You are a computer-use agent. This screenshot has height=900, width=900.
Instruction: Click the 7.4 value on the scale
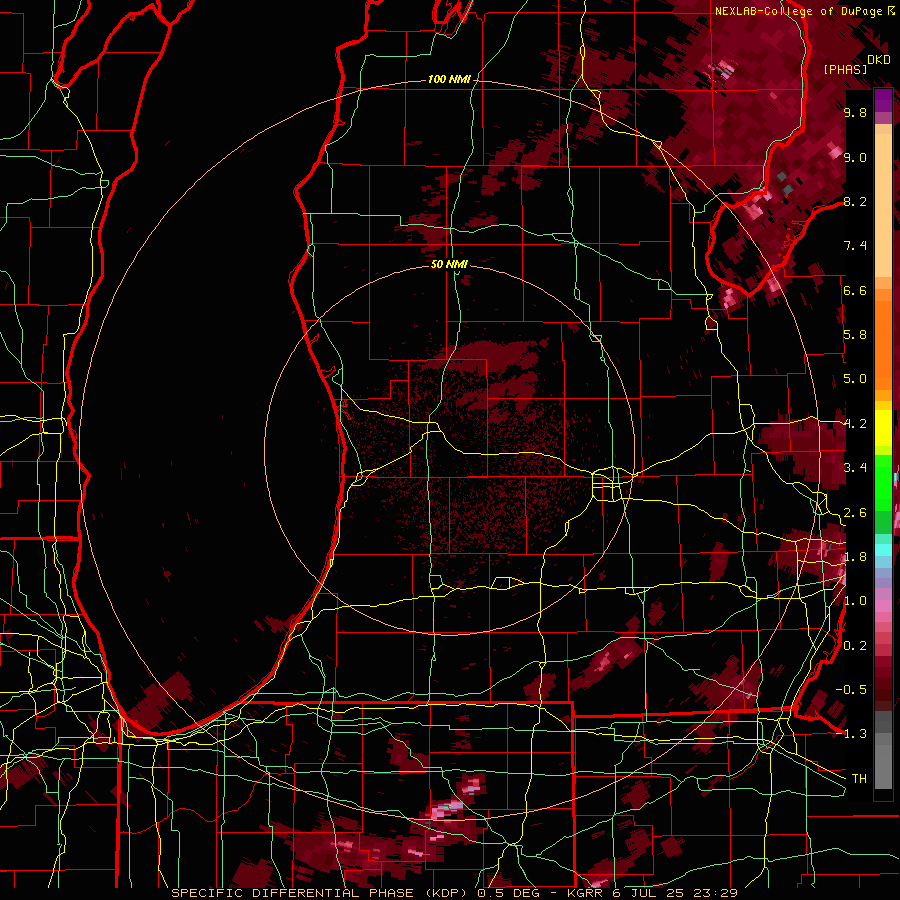[855, 246]
